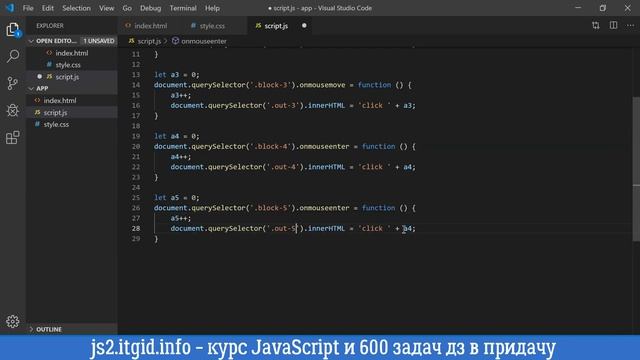The height and width of the screenshot is (360, 640).
Task: Click the EXPLORER panel title
Action: tap(50, 25)
